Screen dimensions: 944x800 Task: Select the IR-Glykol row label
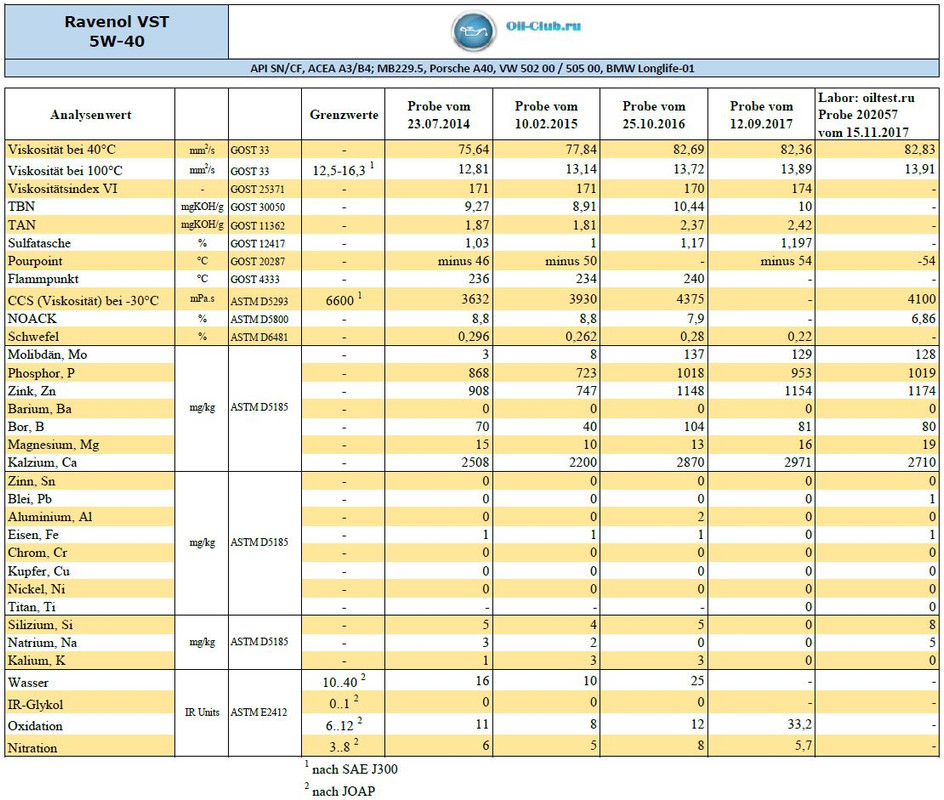point(35,704)
